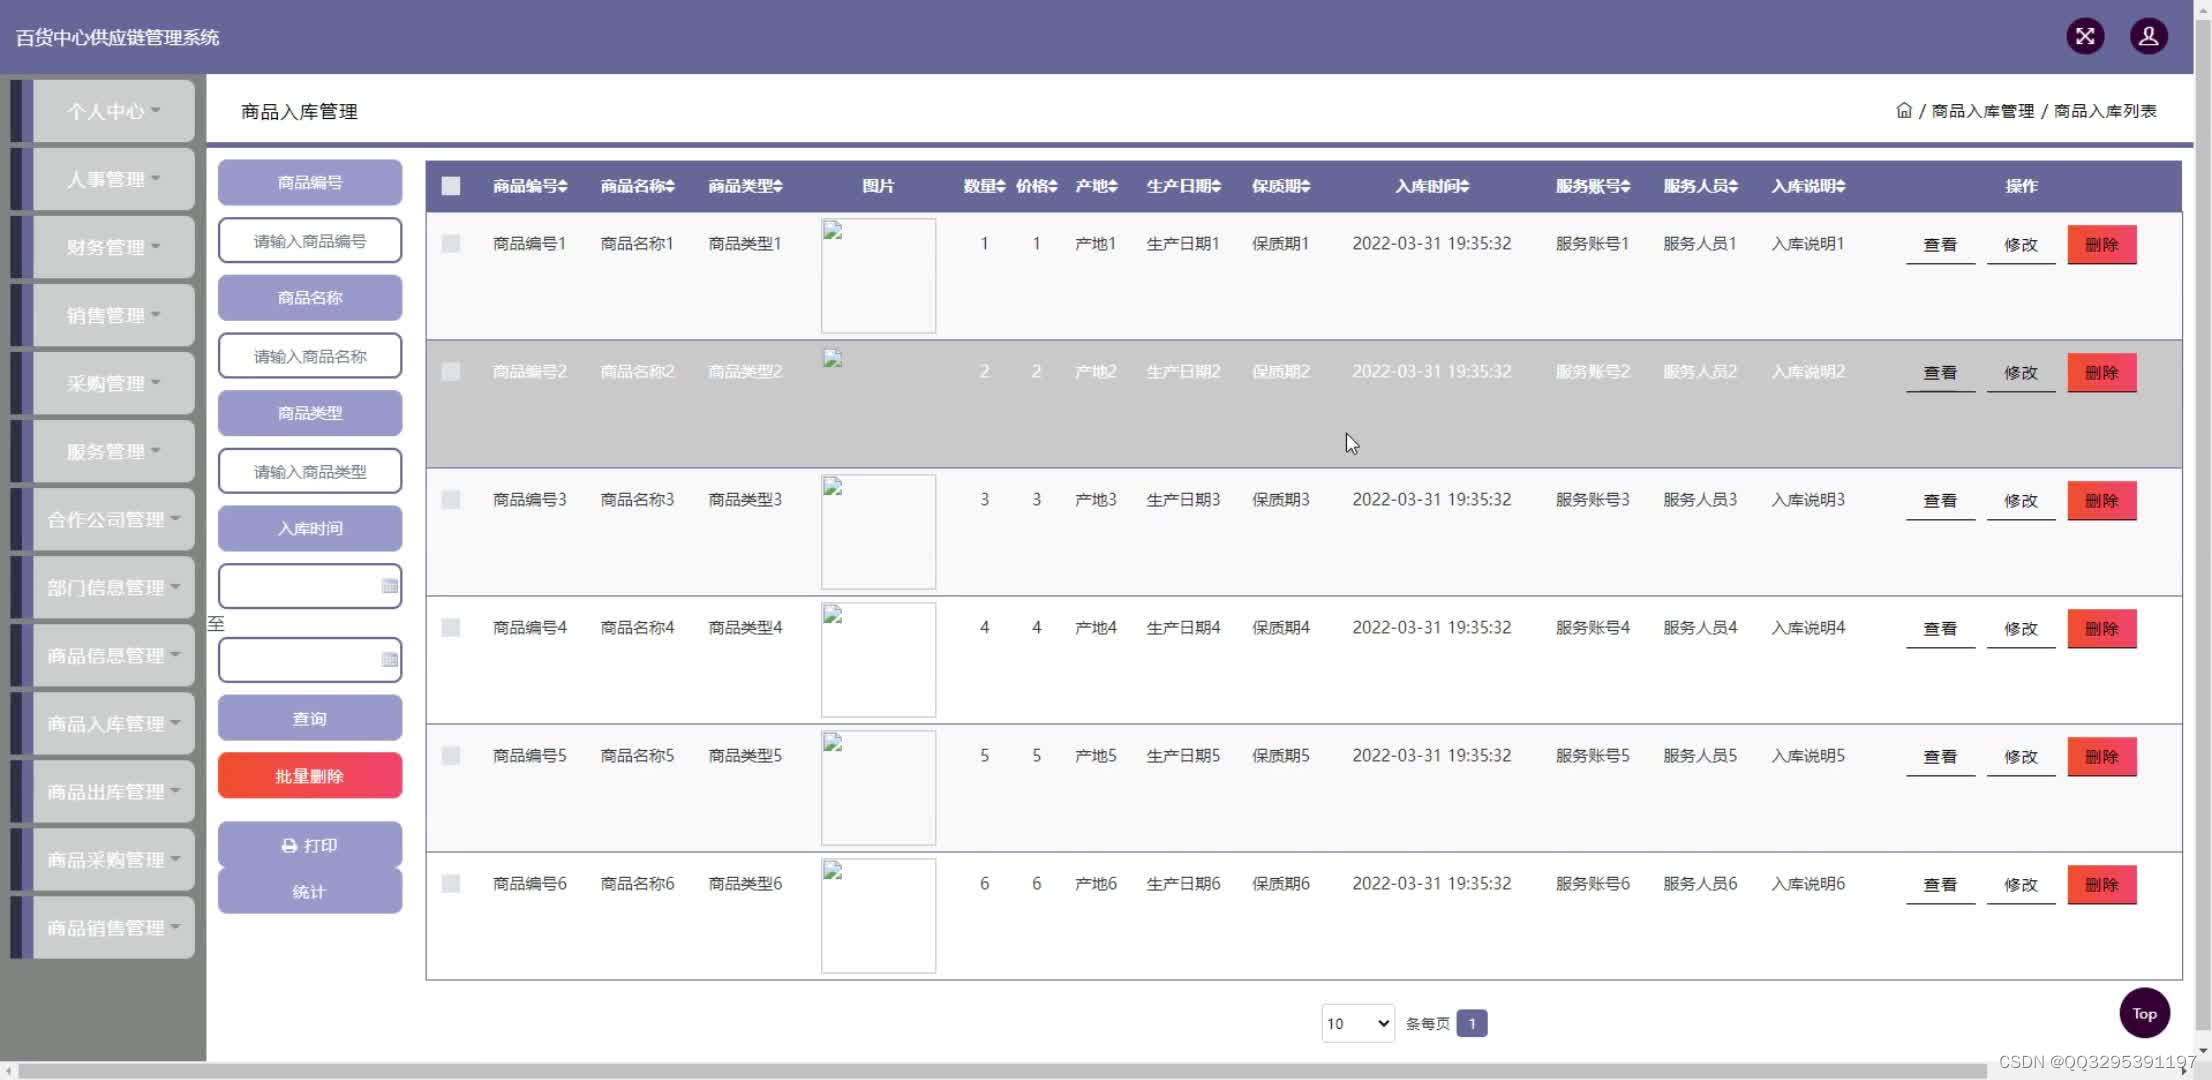Click 修改 to edit 商品编号2 row
This screenshot has width=2212, height=1080.
pyautogui.click(x=2020, y=373)
